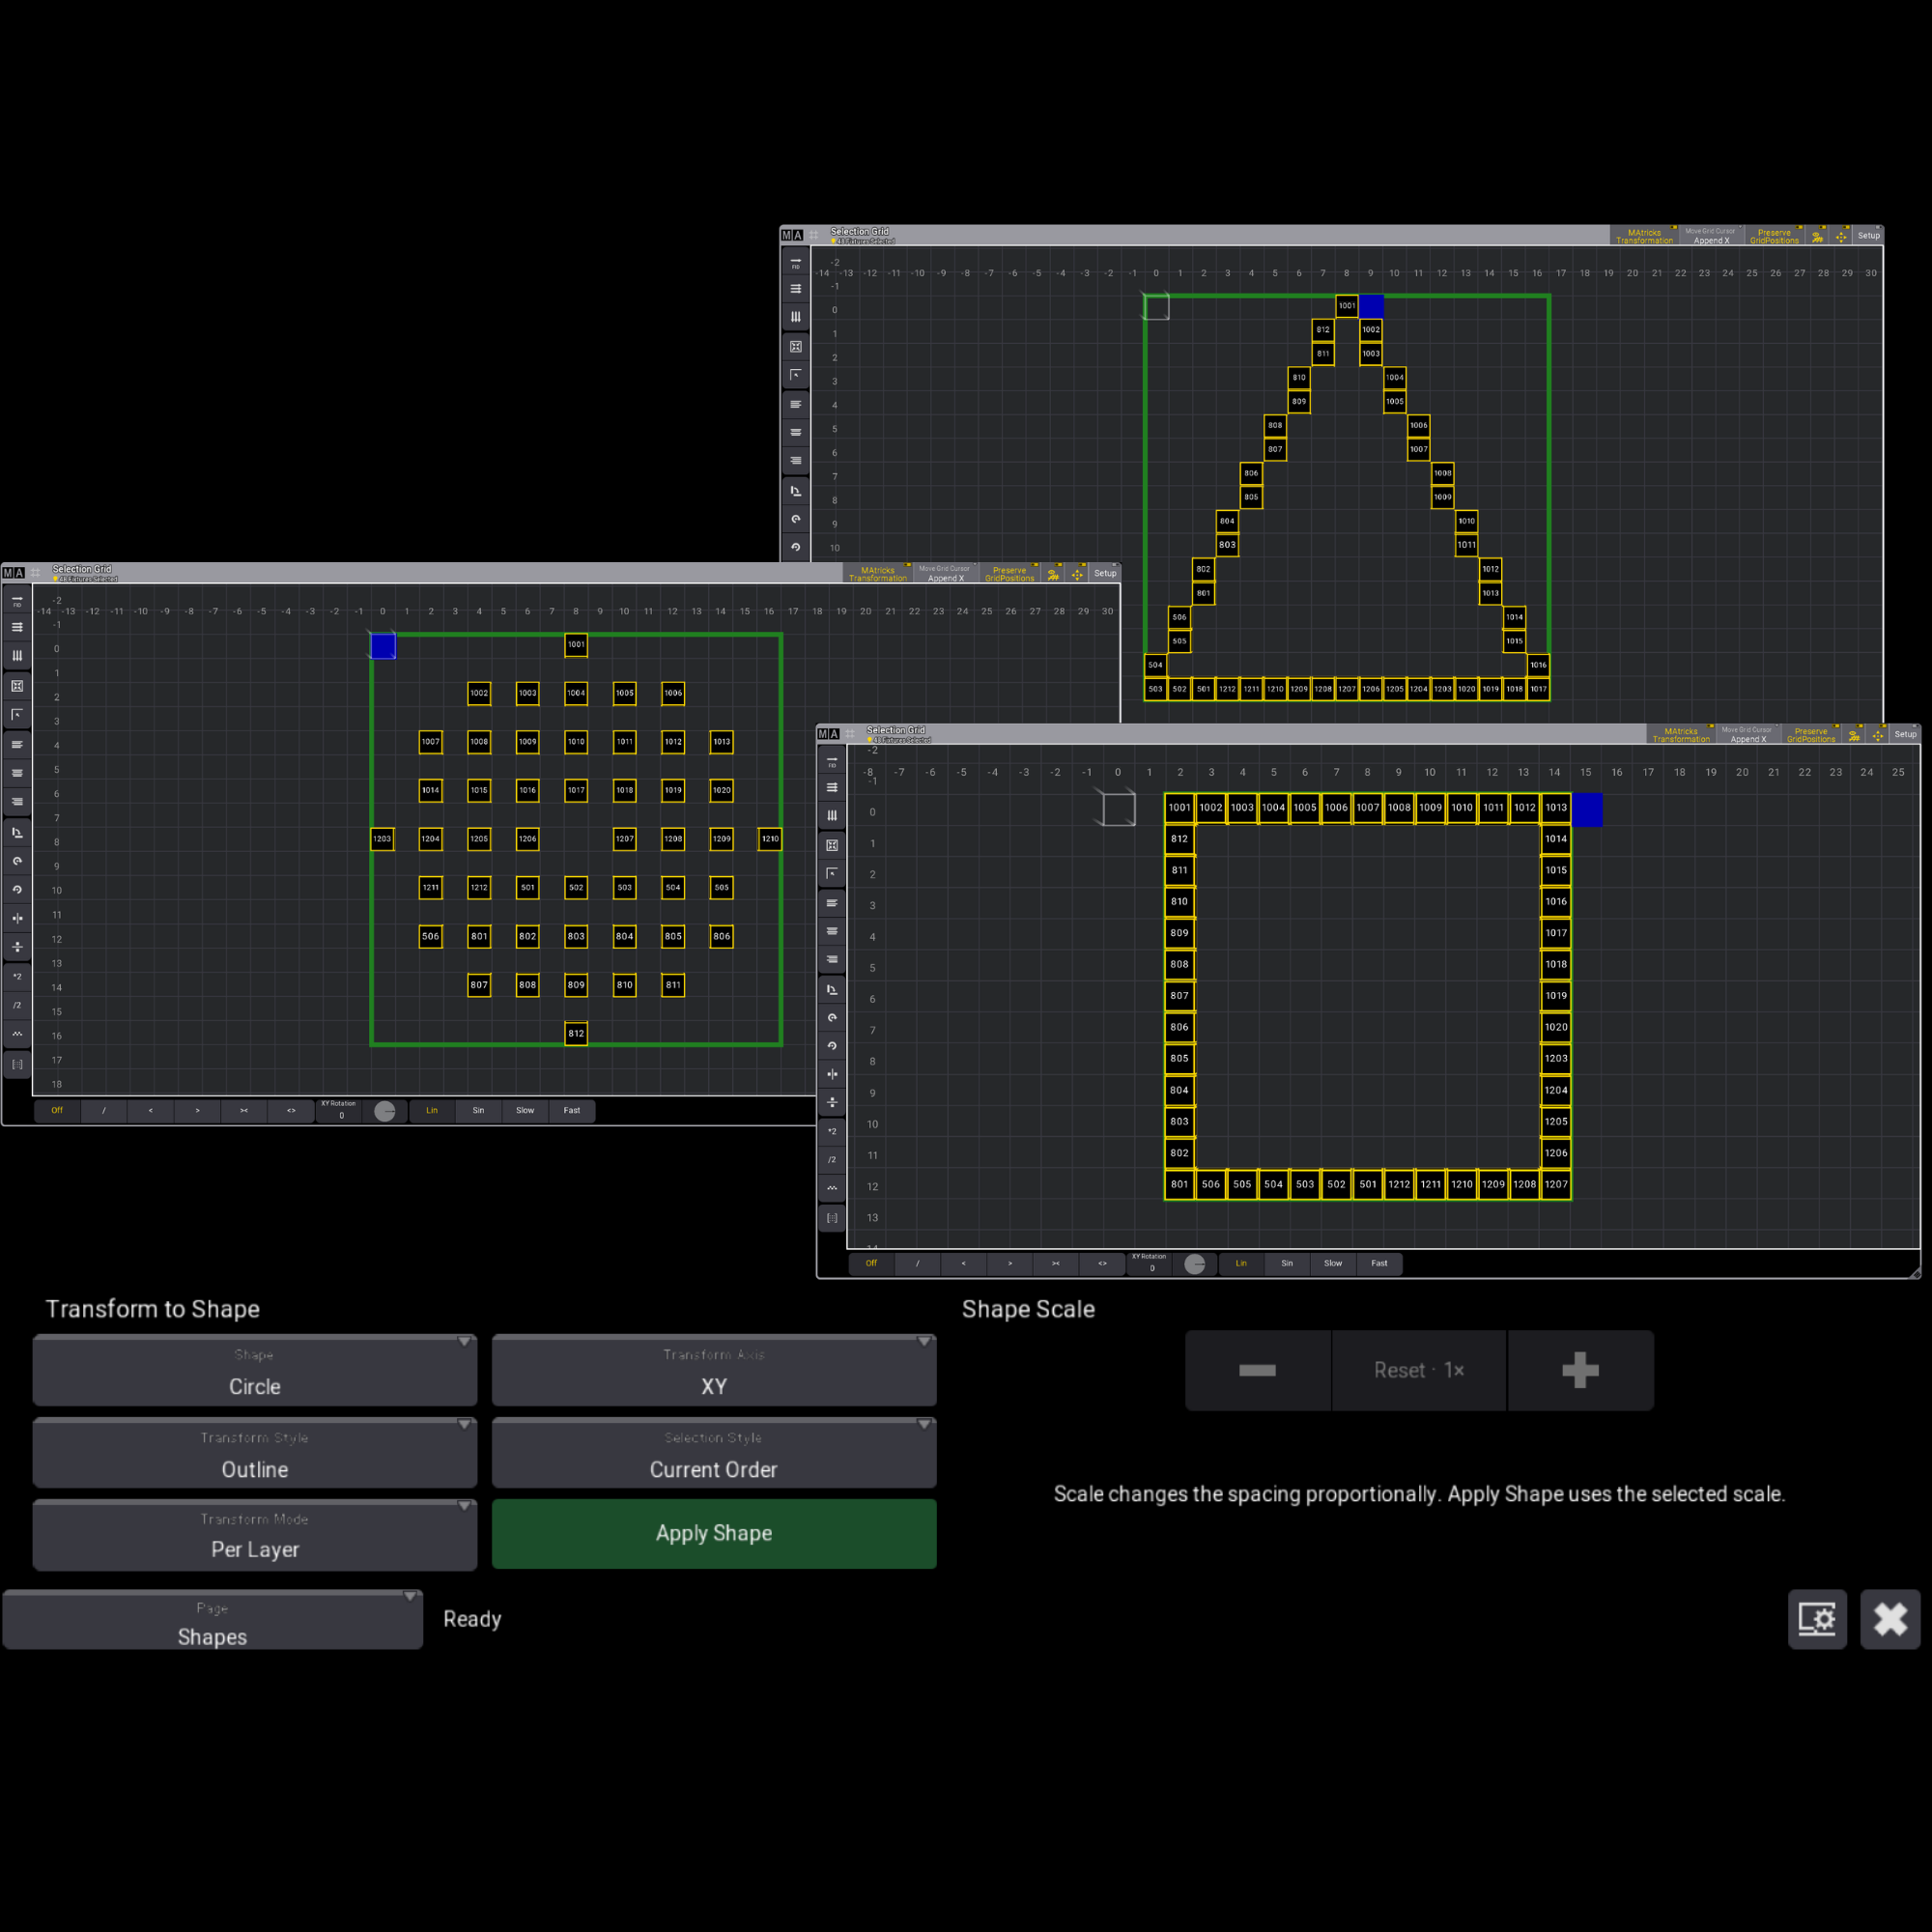Open Setup in the triangle grid window
The width and height of the screenshot is (1932, 1932).
1868,237
